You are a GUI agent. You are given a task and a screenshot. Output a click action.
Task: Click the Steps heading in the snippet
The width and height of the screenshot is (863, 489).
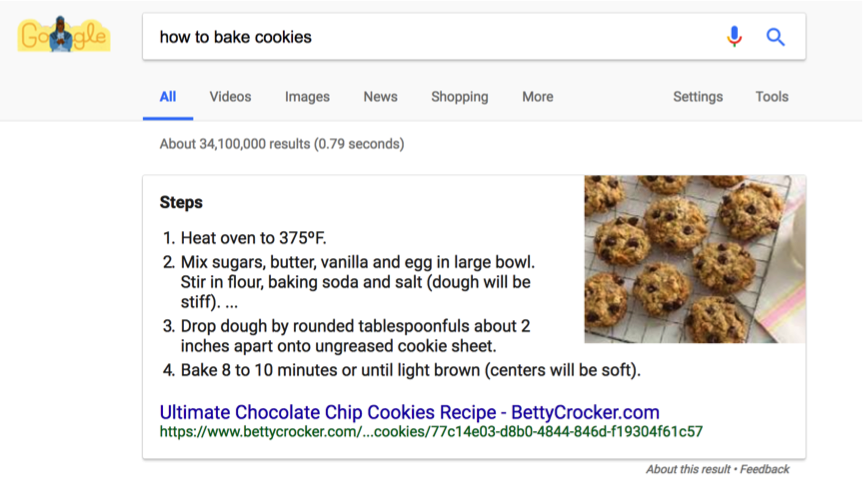pos(181,203)
